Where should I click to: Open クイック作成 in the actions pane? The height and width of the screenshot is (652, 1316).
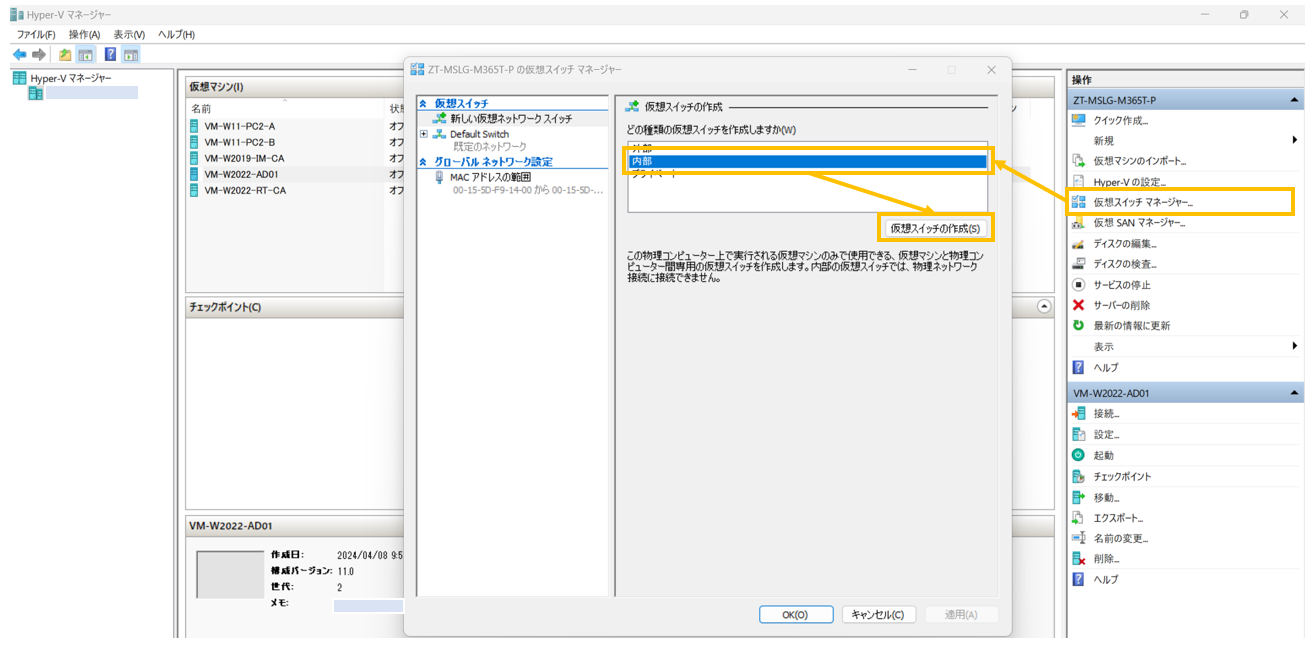pyautogui.click(x=1121, y=120)
